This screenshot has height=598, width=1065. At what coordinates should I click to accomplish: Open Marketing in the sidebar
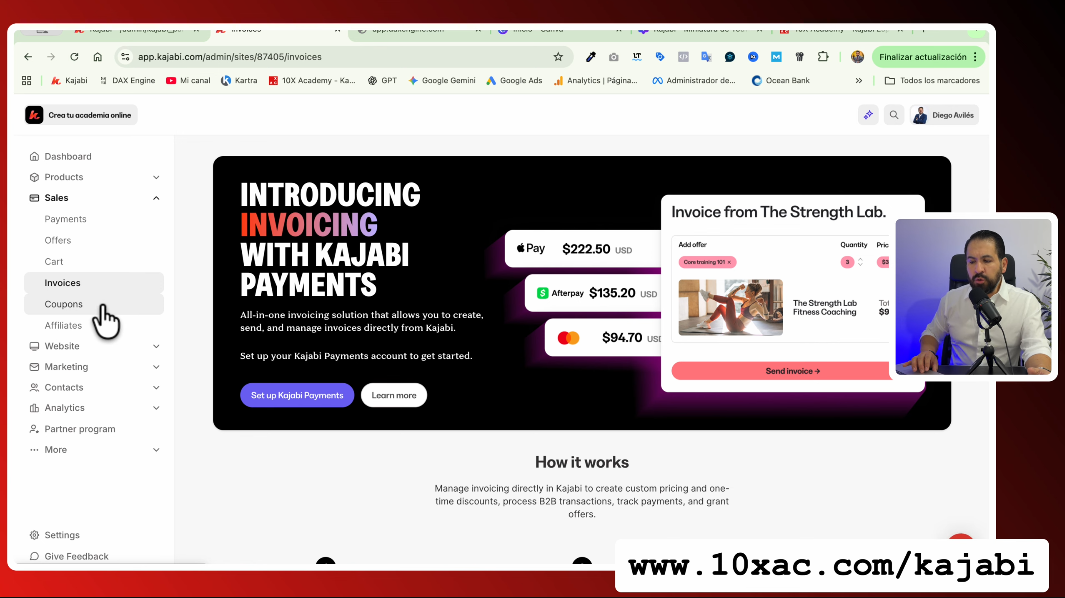66,366
